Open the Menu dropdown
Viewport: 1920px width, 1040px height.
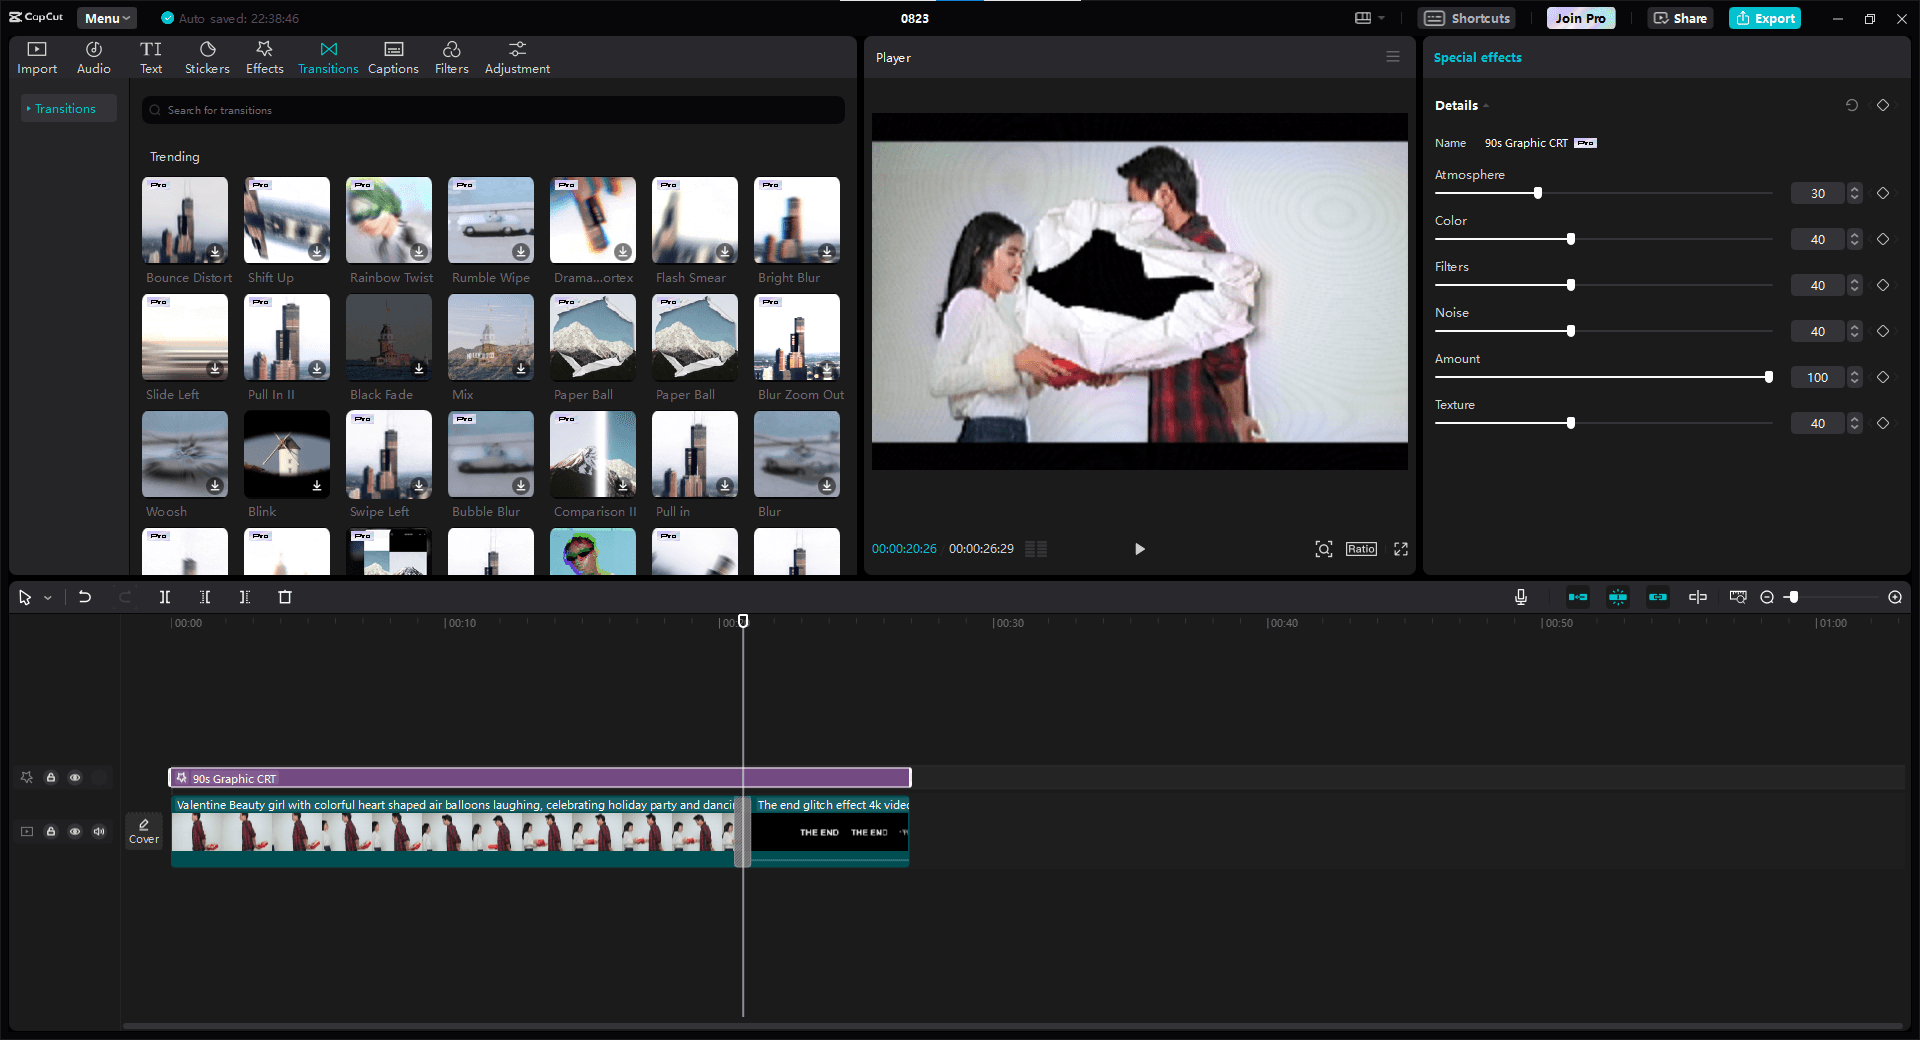point(107,18)
